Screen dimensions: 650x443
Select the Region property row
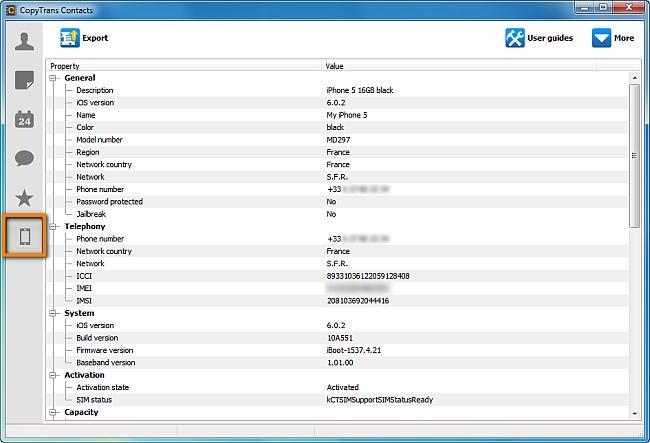tap(338, 153)
